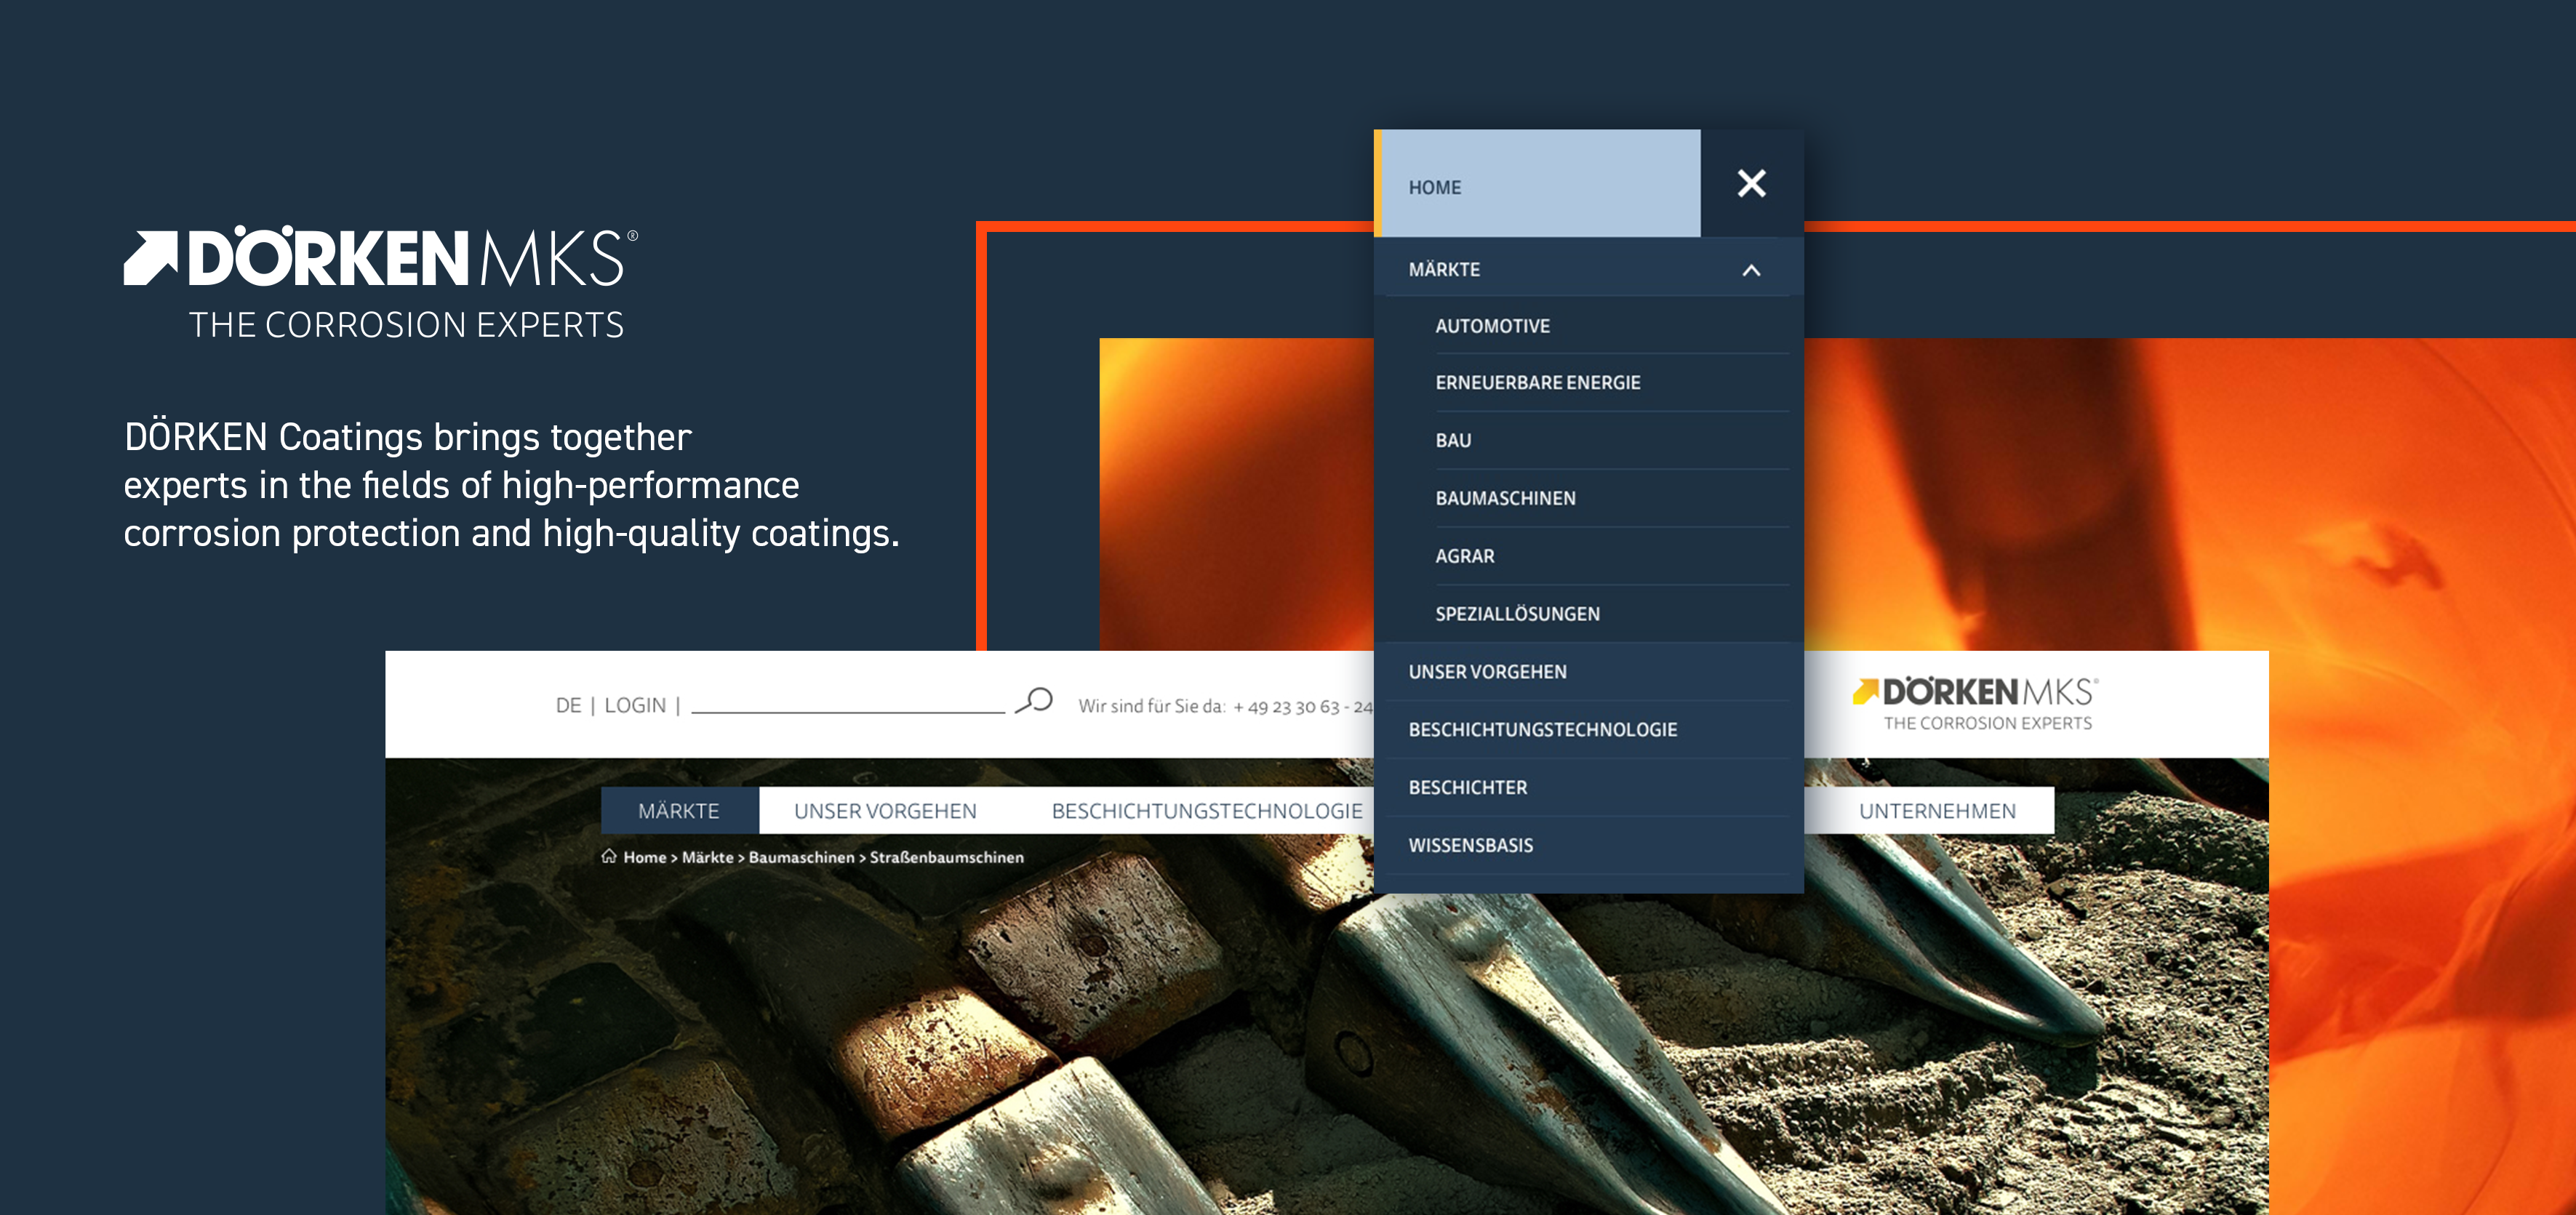Click the LOGIN link
Image resolution: width=2576 pixels, height=1215 pixels.
click(x=635, y=705)
